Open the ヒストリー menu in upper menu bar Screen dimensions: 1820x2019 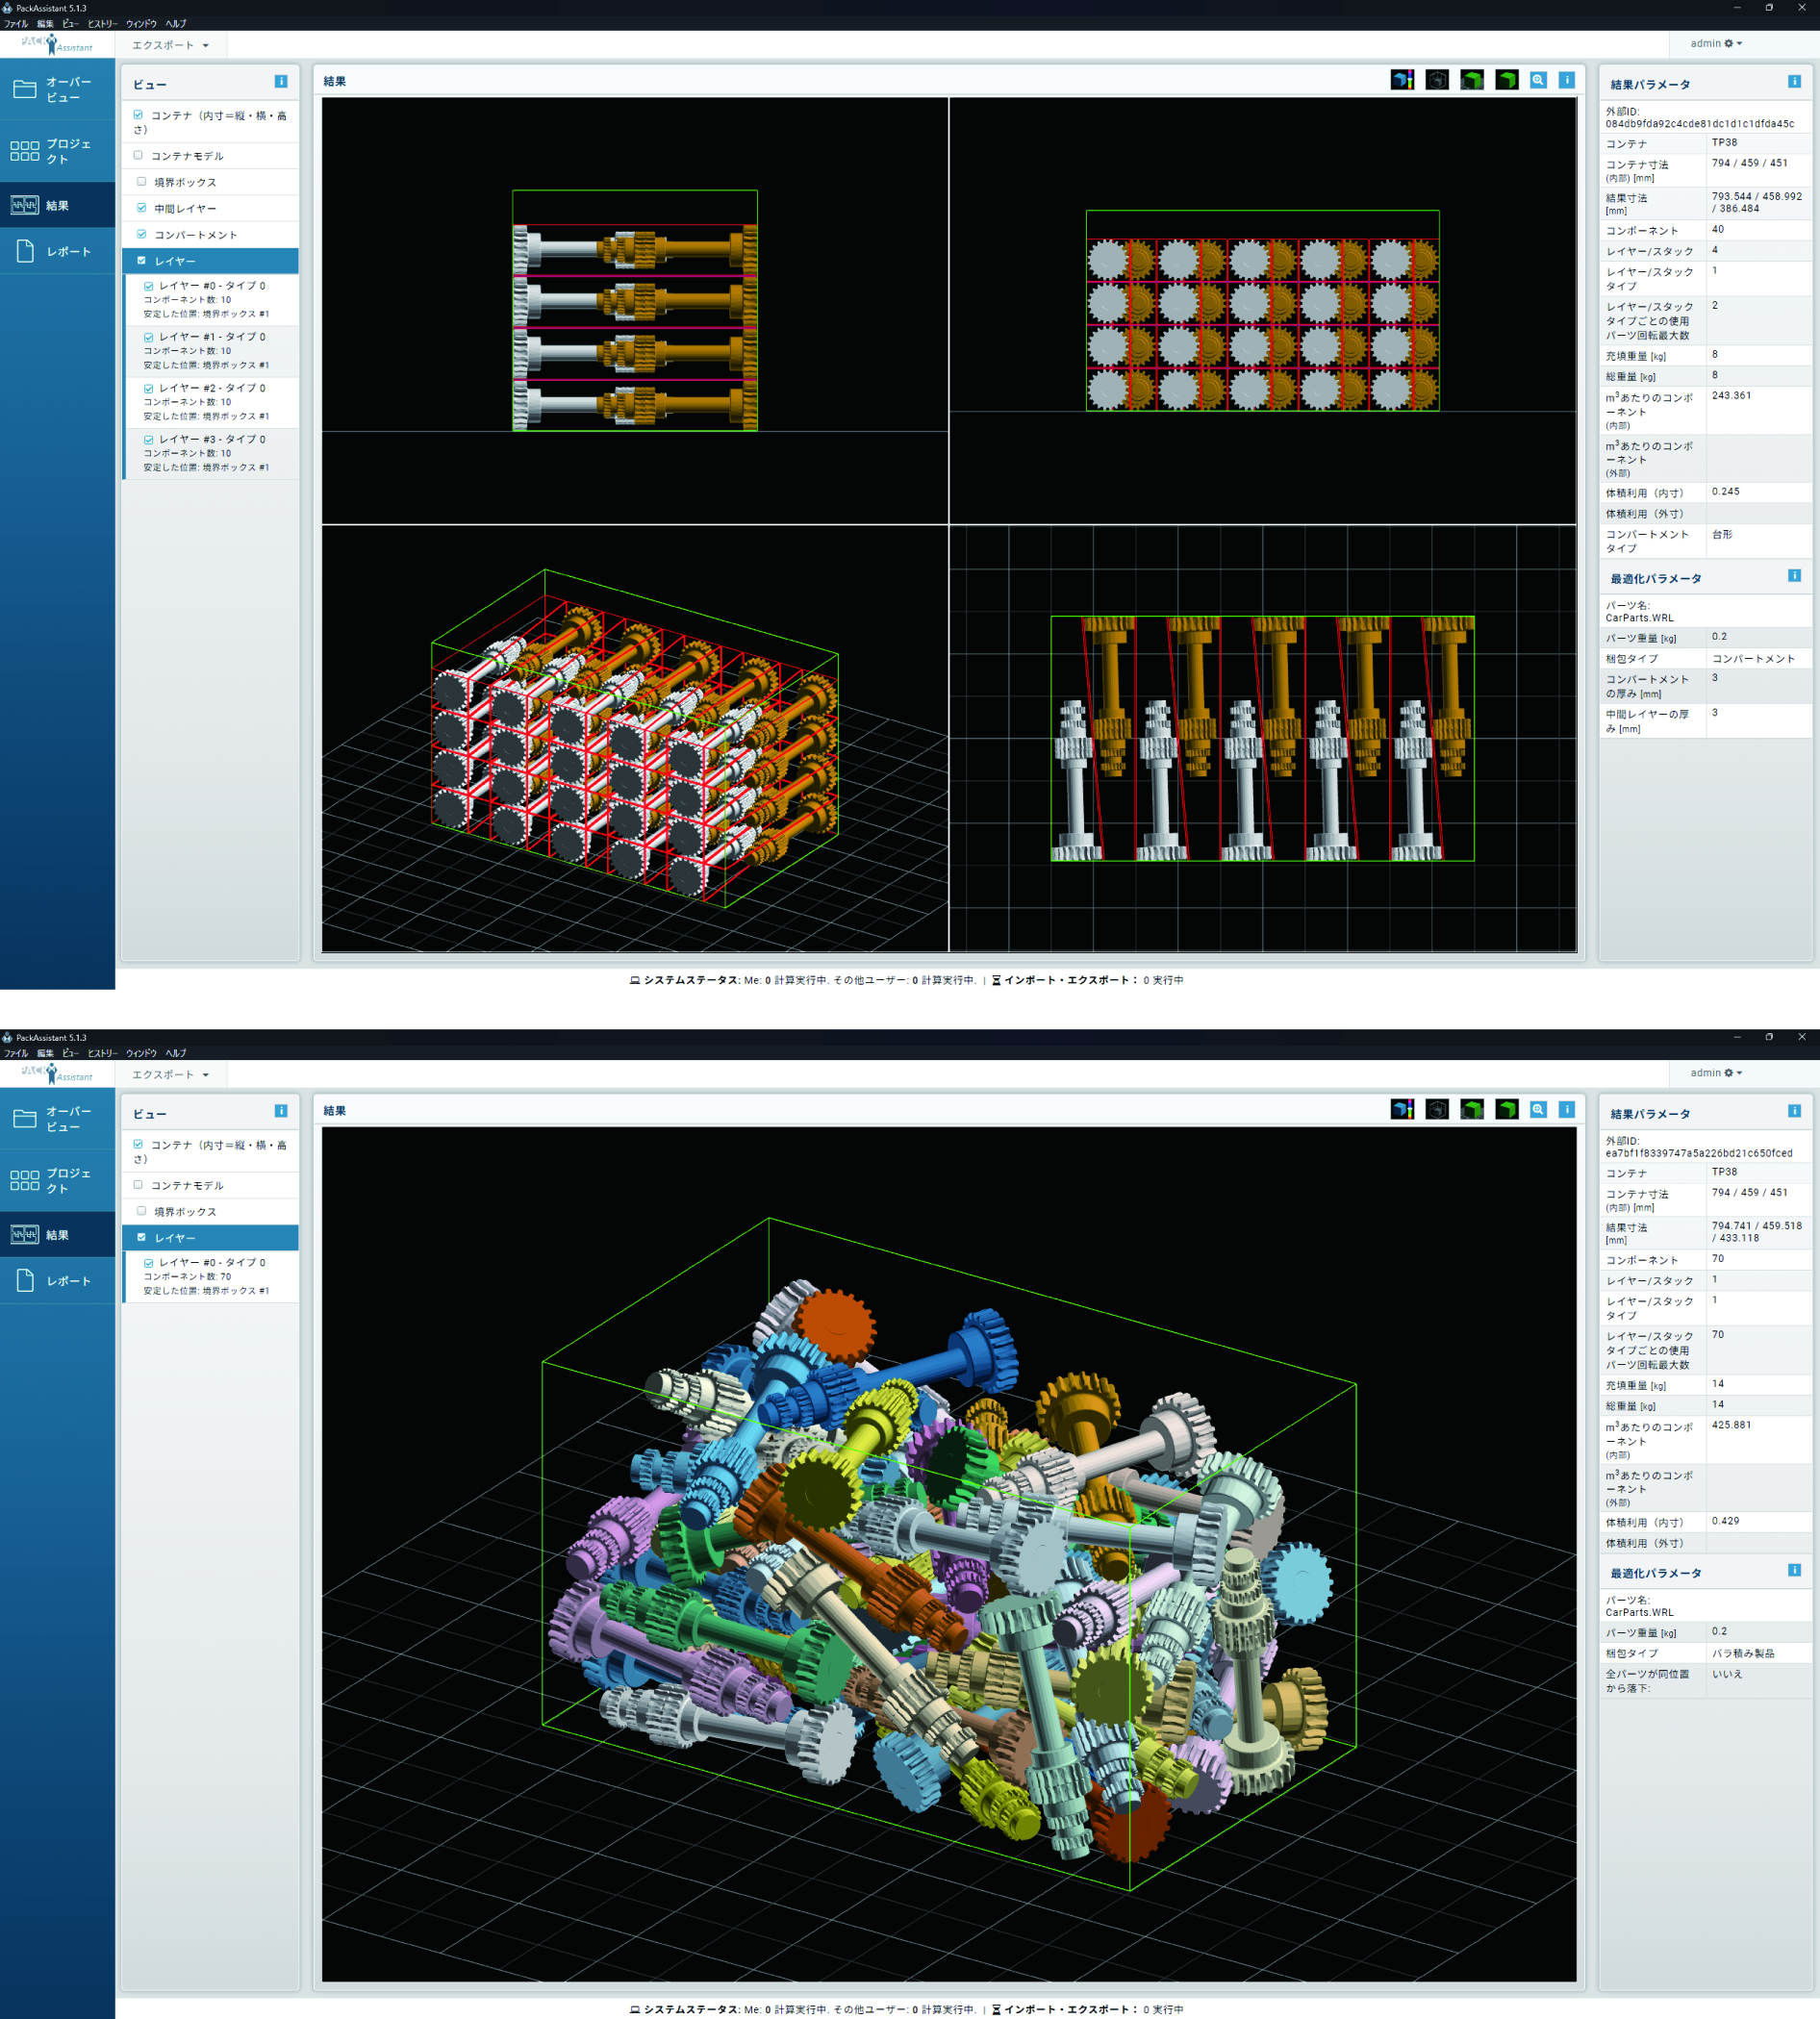coord(102,24)
